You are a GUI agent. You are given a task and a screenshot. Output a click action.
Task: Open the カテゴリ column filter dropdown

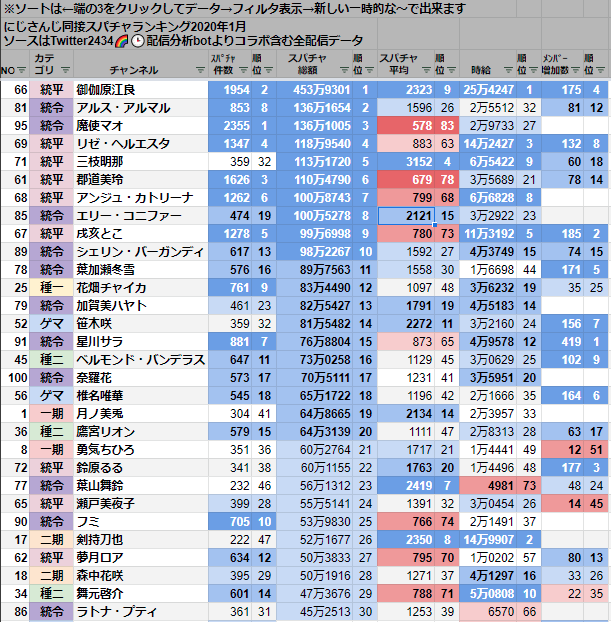(x=66, y=70)
